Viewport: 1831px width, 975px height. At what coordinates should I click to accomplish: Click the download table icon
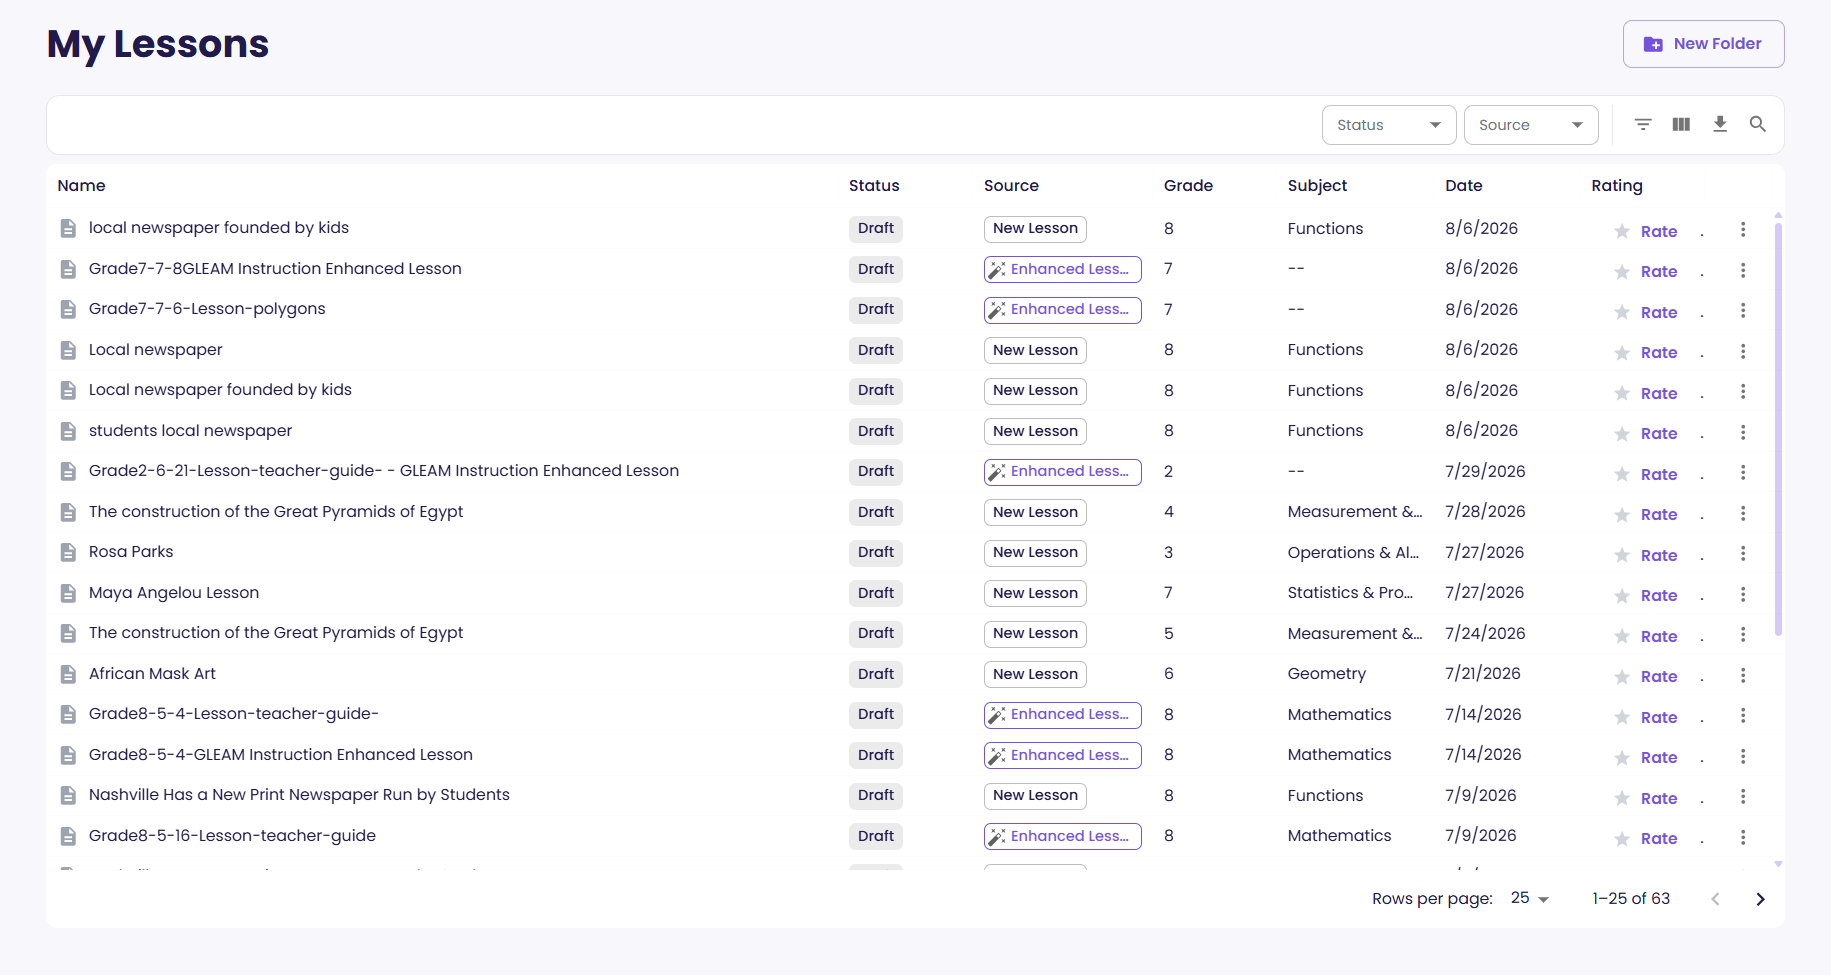pyautogui.click(x=1720, y=124)
